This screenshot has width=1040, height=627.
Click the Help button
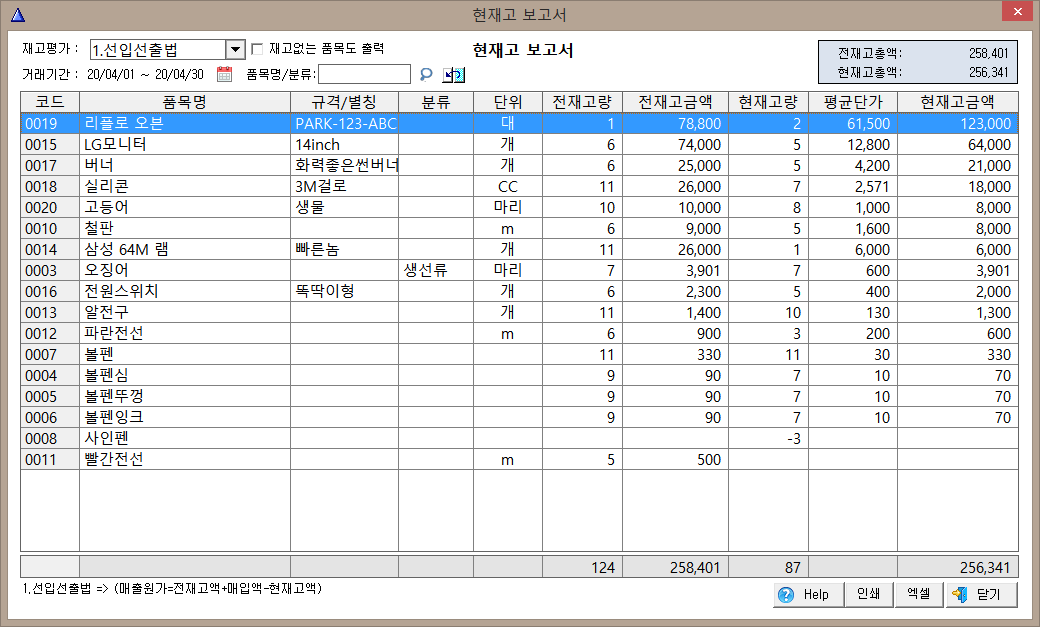tap(809, 594)
